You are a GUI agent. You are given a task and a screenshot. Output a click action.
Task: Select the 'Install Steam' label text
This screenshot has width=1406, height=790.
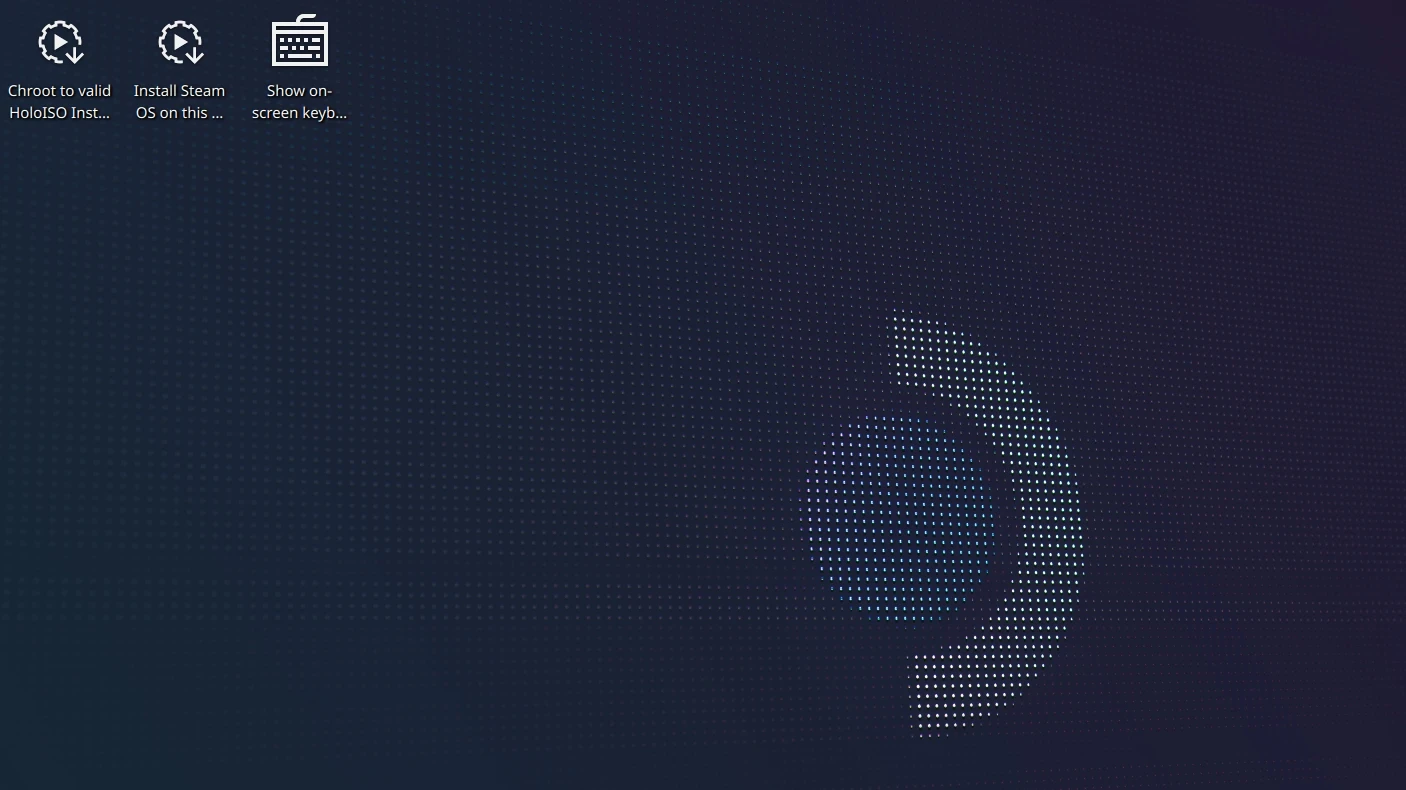click(179, 91)
